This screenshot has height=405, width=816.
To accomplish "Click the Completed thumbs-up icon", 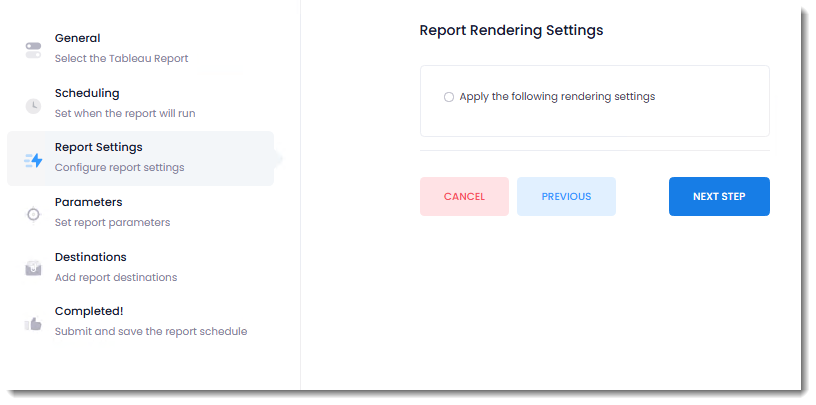I will point(33,323).
